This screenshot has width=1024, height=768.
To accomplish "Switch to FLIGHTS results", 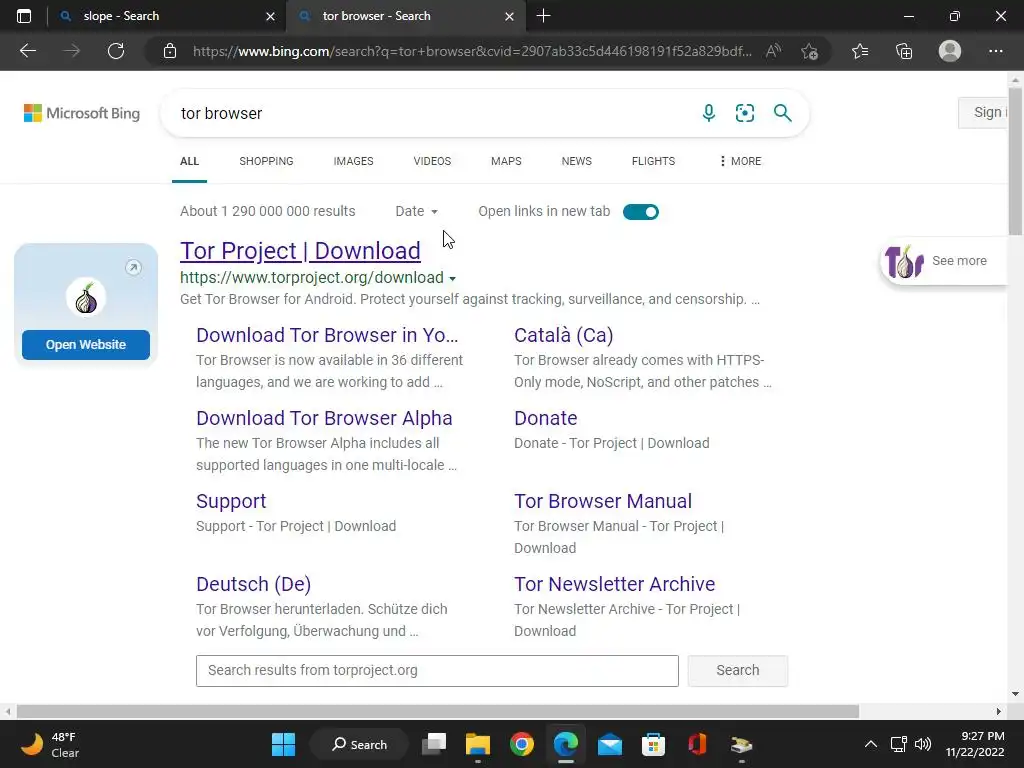I will tap(653, 161).
